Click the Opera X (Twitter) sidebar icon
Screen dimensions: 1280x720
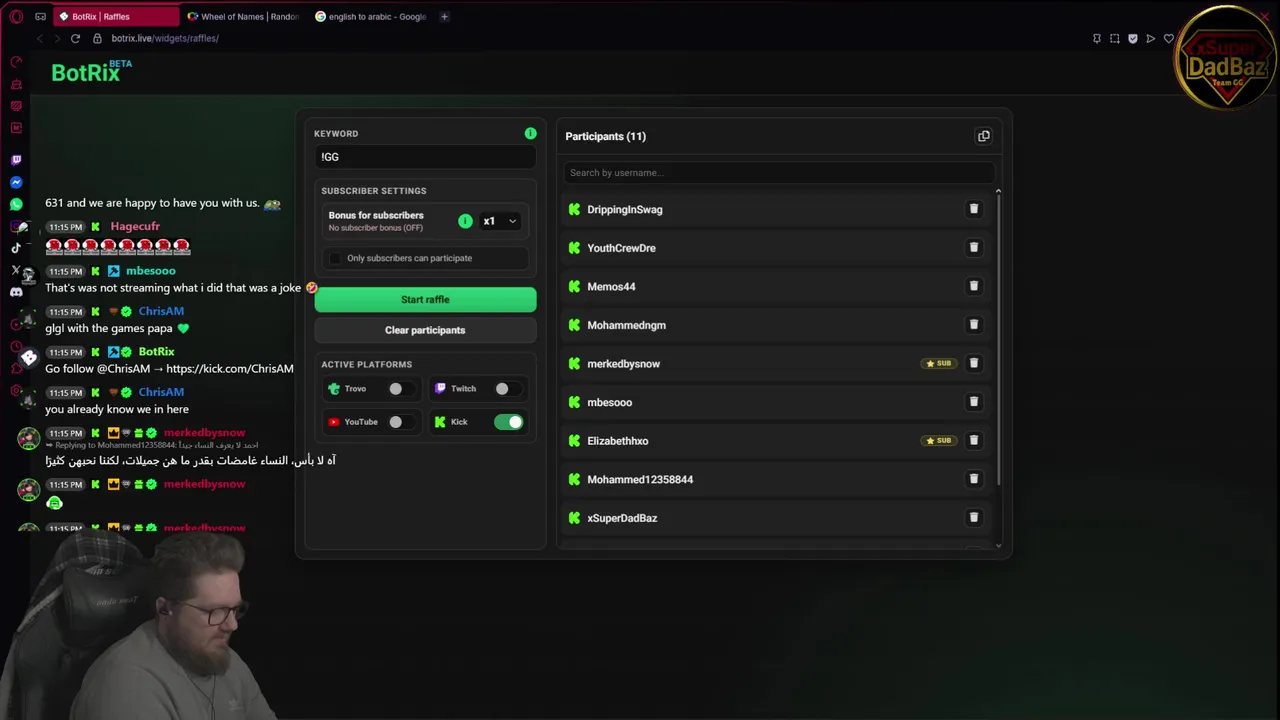(16, 270)
